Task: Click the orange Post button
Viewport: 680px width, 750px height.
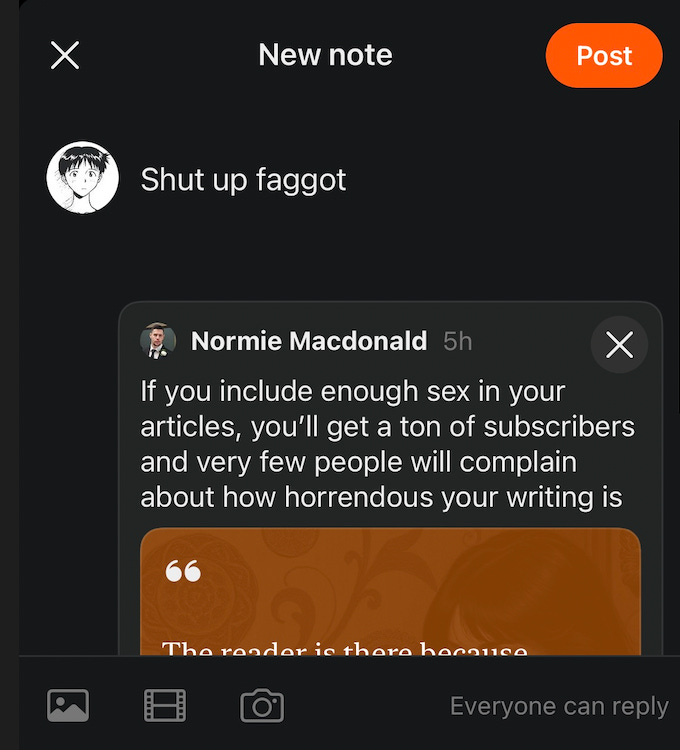Action: [603, 55]
